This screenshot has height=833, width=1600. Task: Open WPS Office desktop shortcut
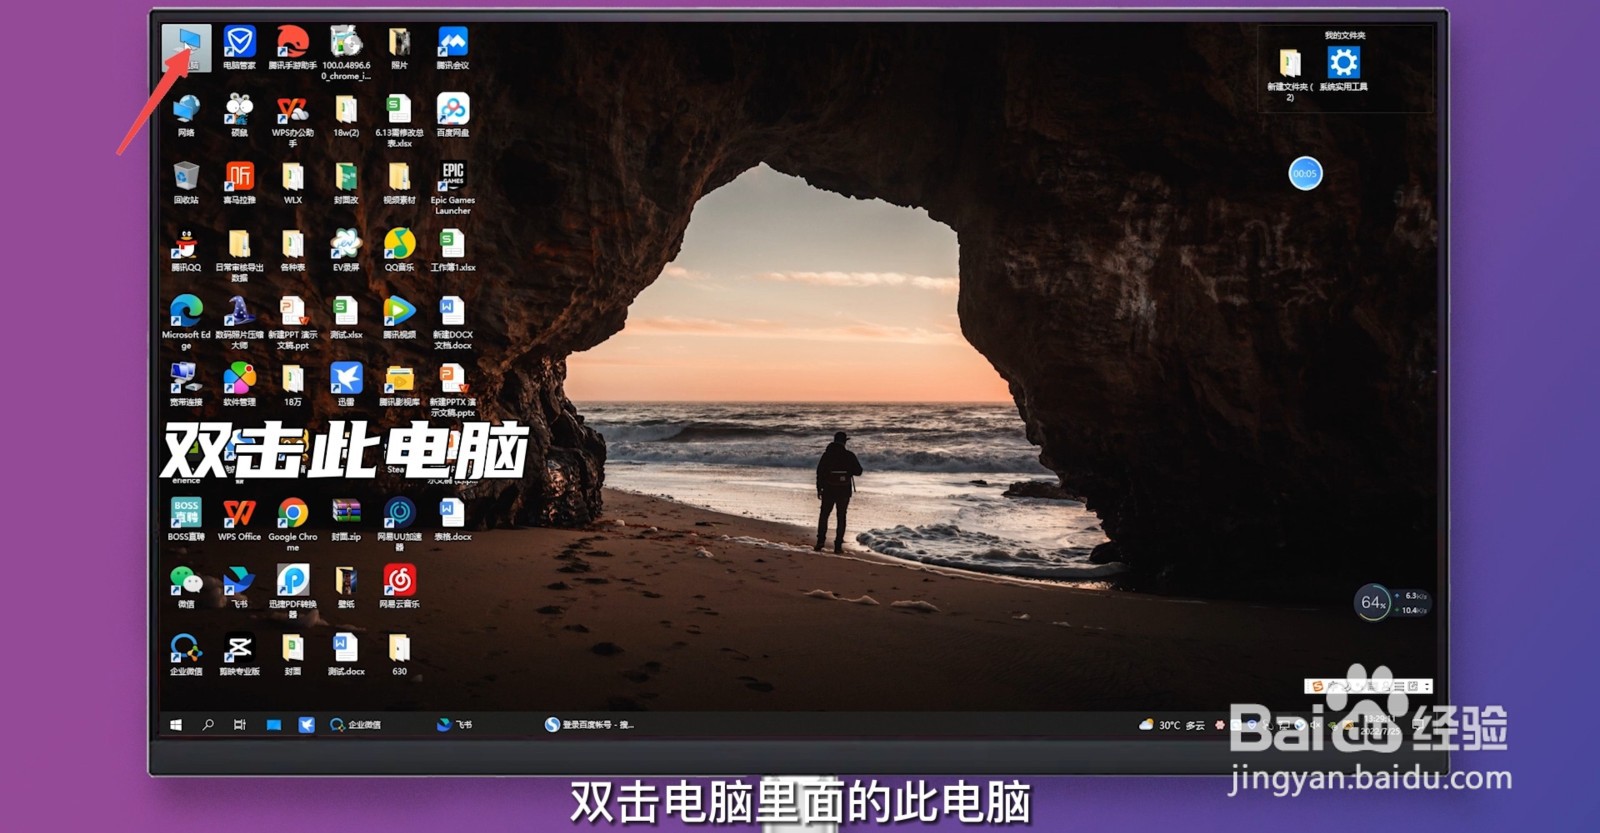pyautogui.click(x=239, y=519)
